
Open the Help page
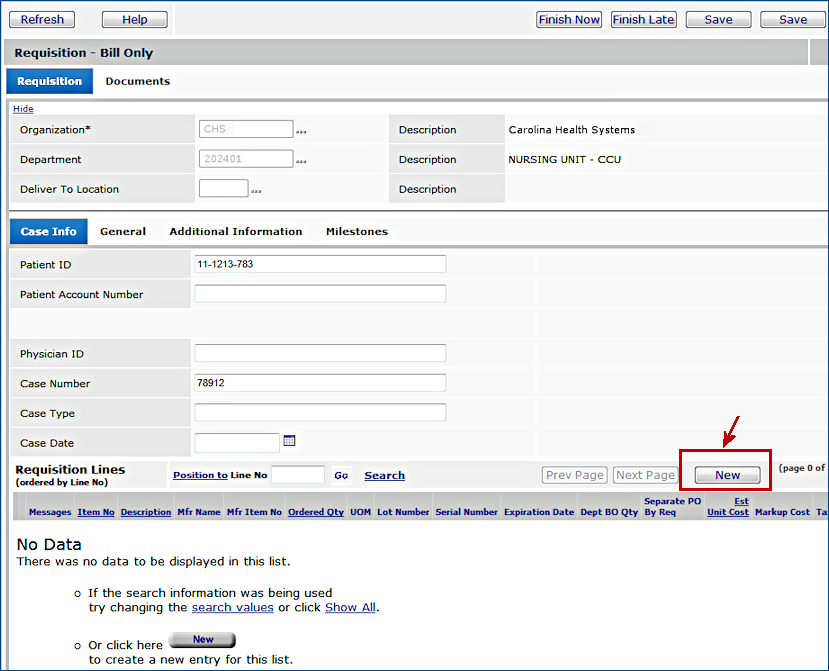135,19
